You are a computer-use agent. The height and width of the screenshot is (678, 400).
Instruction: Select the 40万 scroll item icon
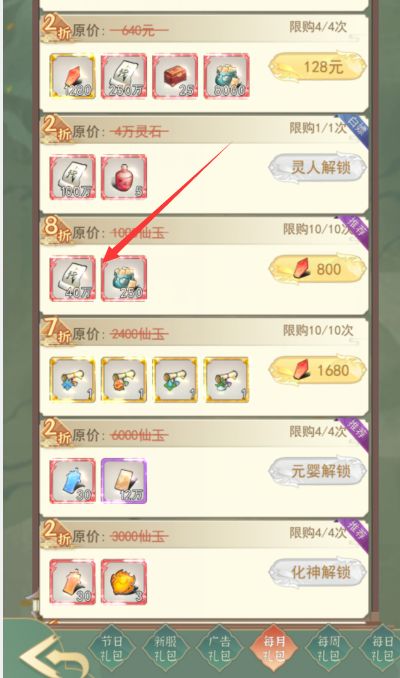(72, 279)
